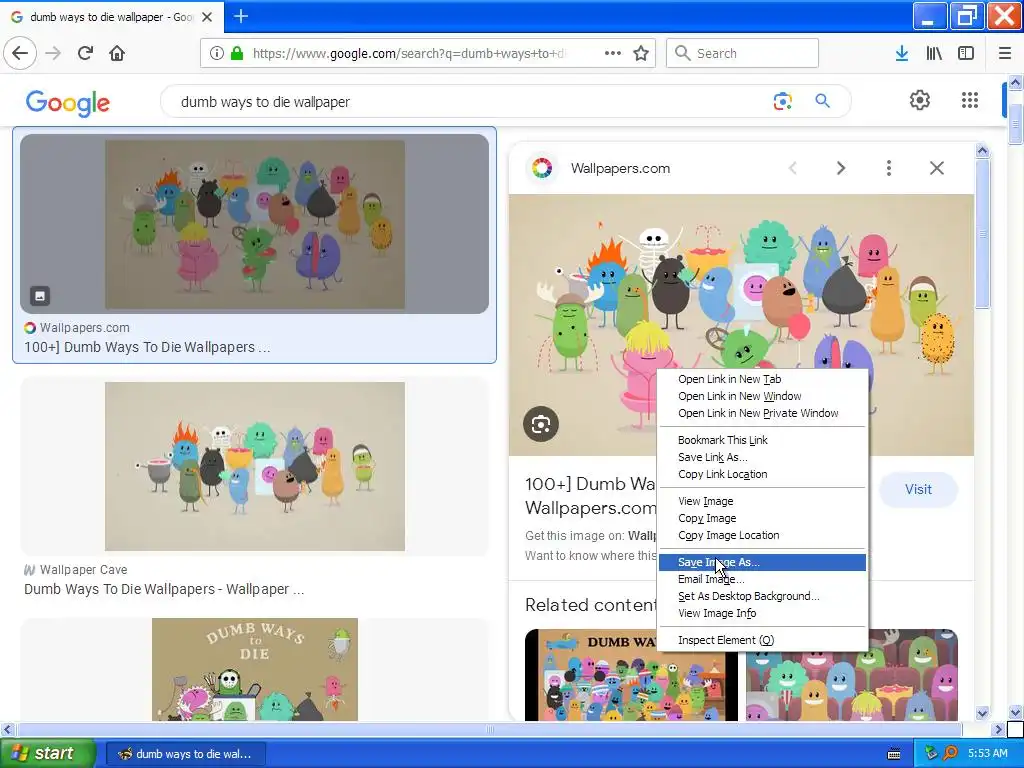Open Wallpaper Cave result thumbnail
Viewport: 1024px width, 768px height.
coord(255,466)
